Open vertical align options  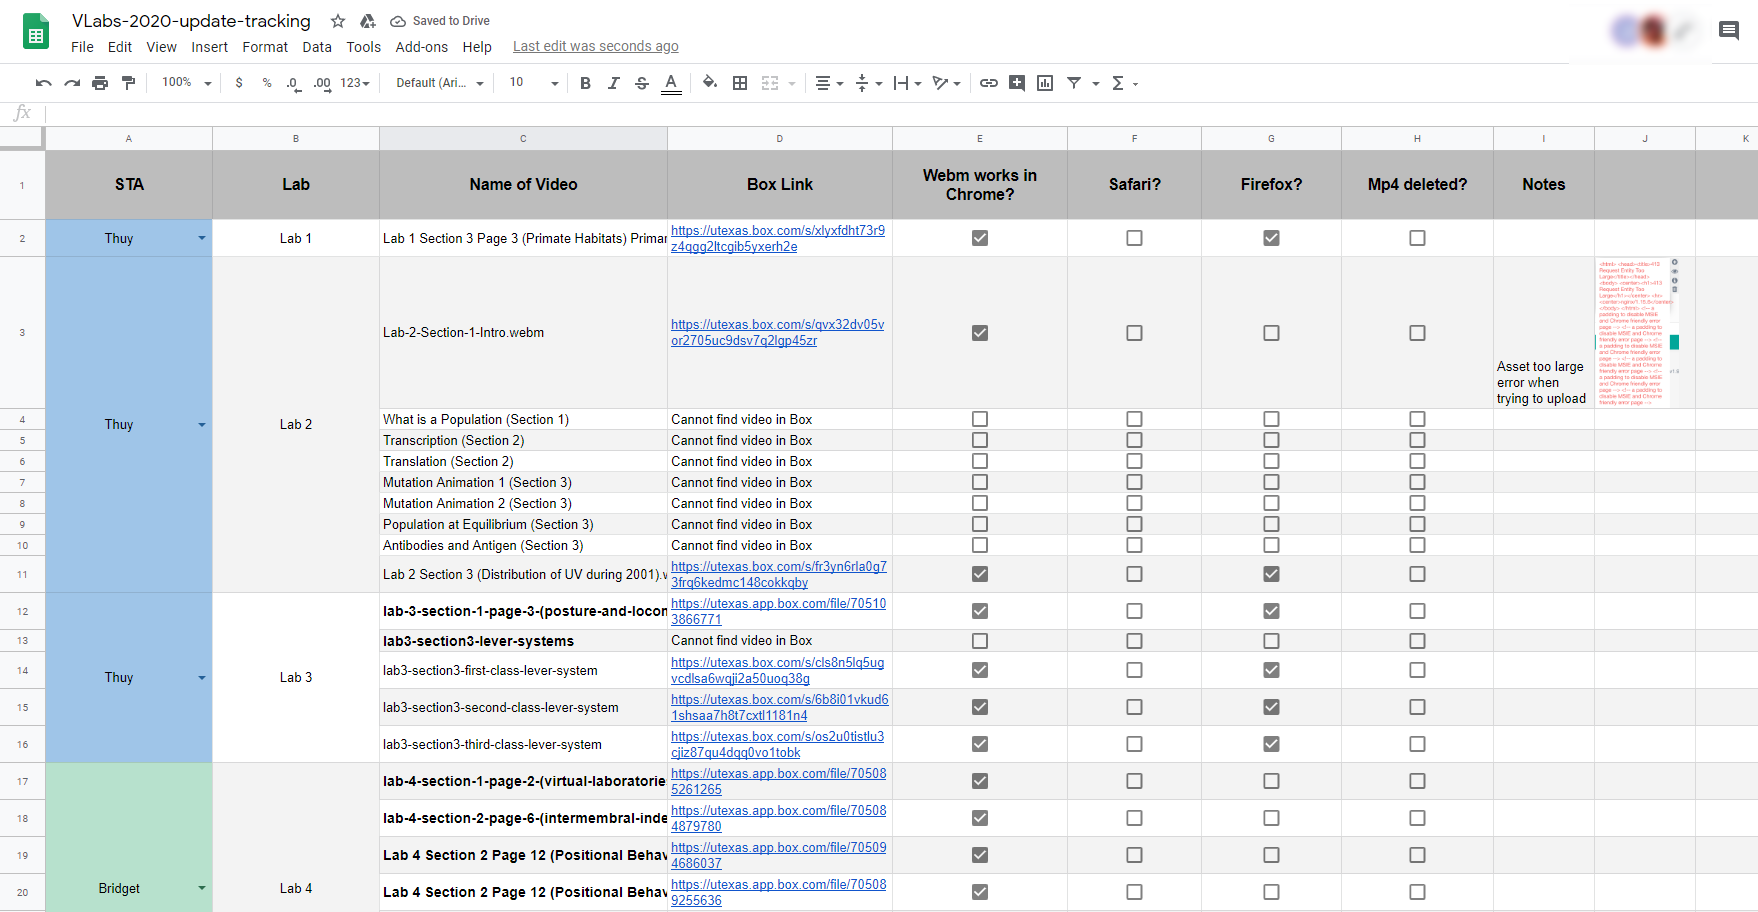(x=868, y=83)
